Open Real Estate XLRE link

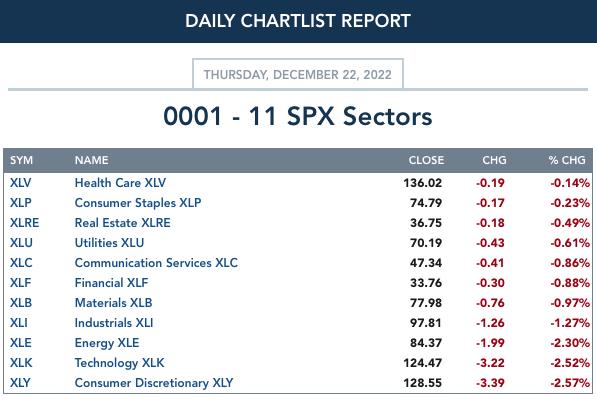(x=123, y=223)
